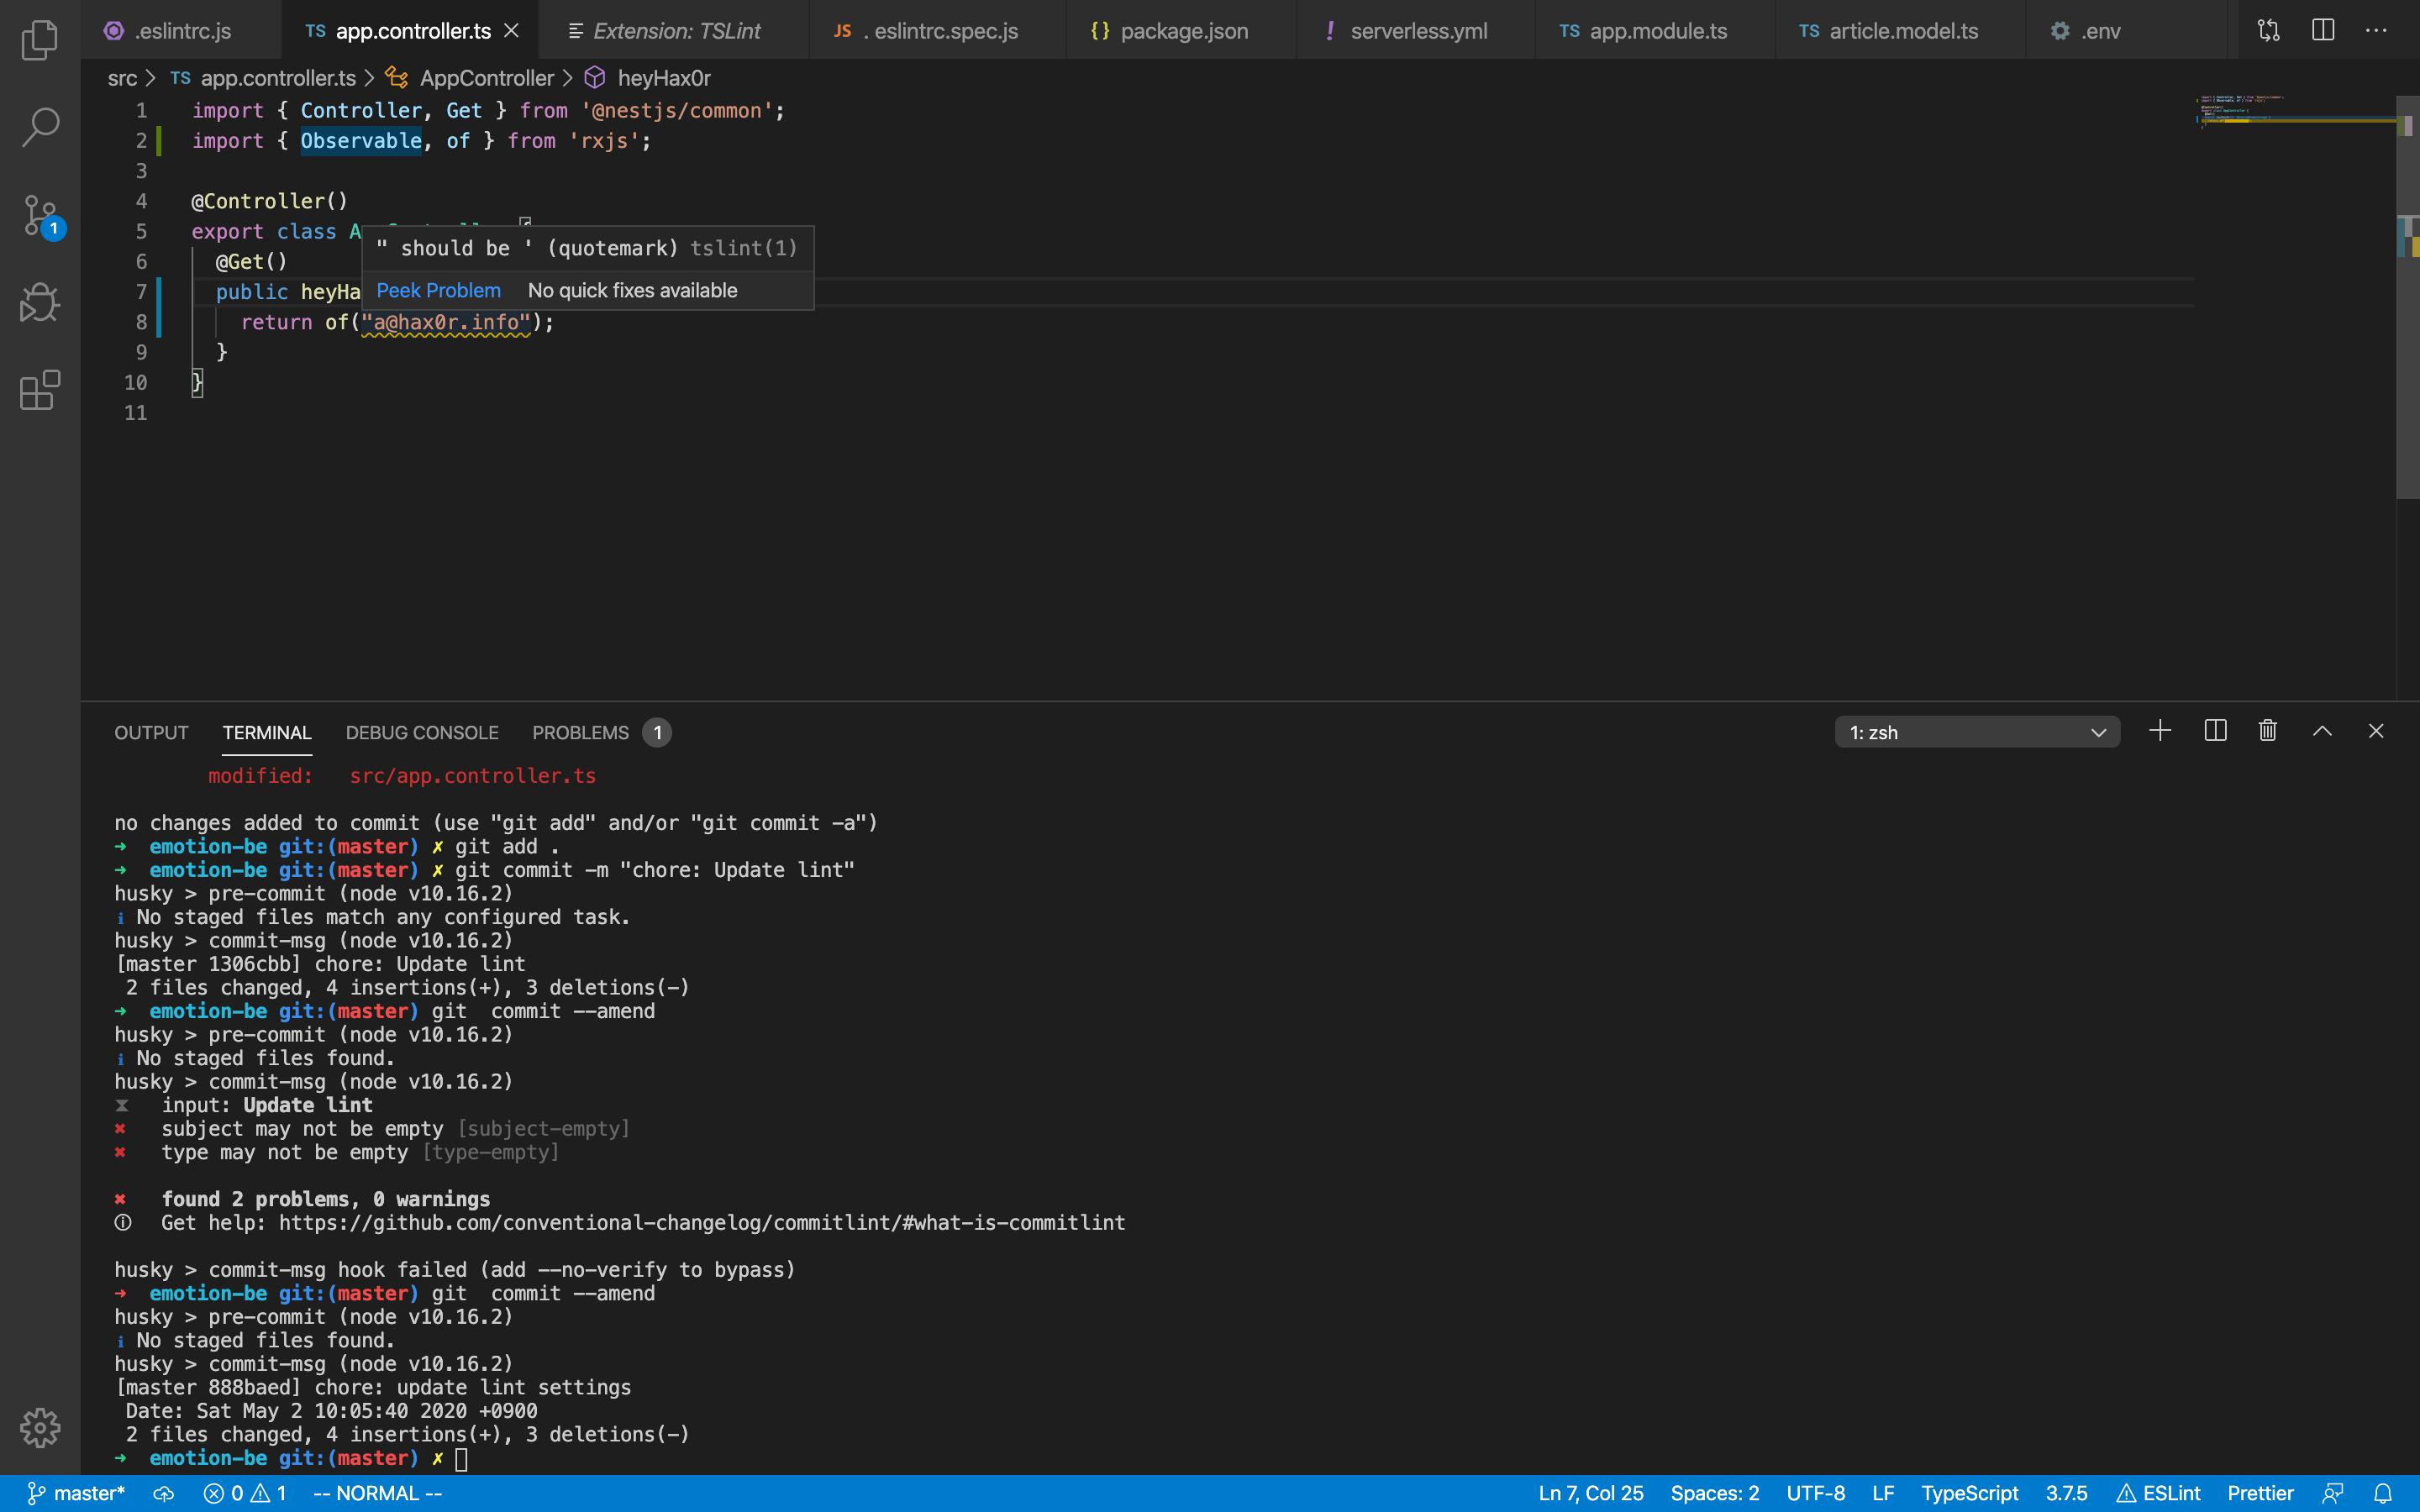Open the notifications bell in status bar

click(2383, 1493)
